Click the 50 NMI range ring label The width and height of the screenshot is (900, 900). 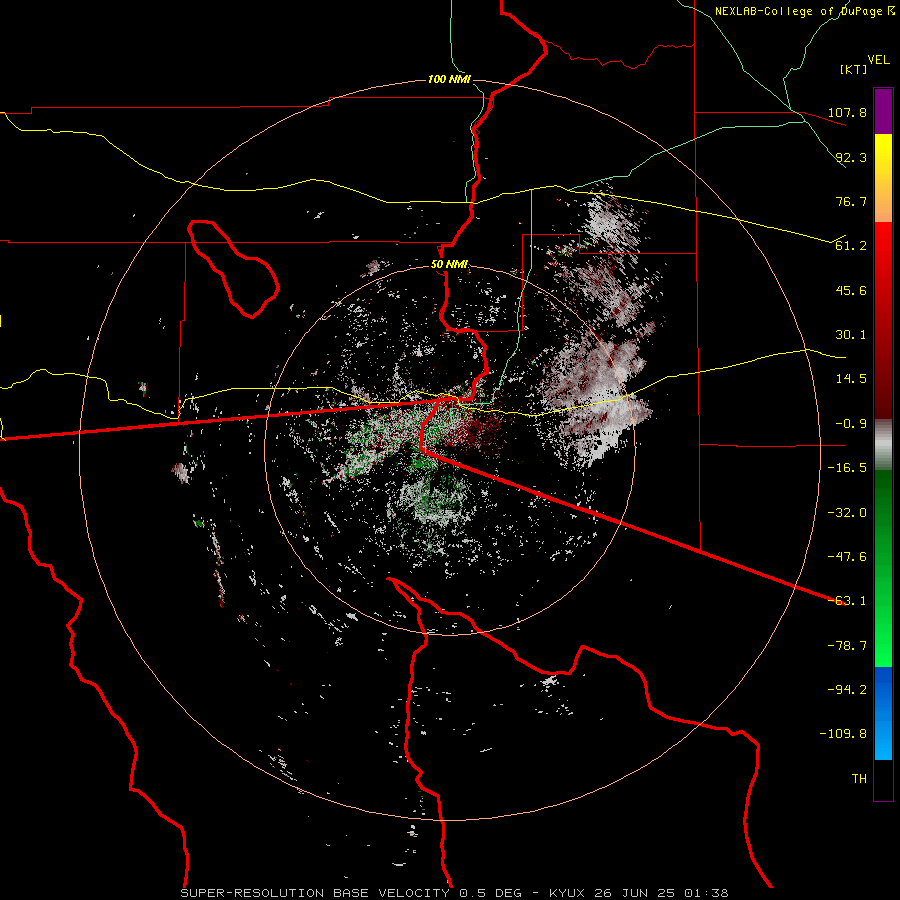point(449,265)
